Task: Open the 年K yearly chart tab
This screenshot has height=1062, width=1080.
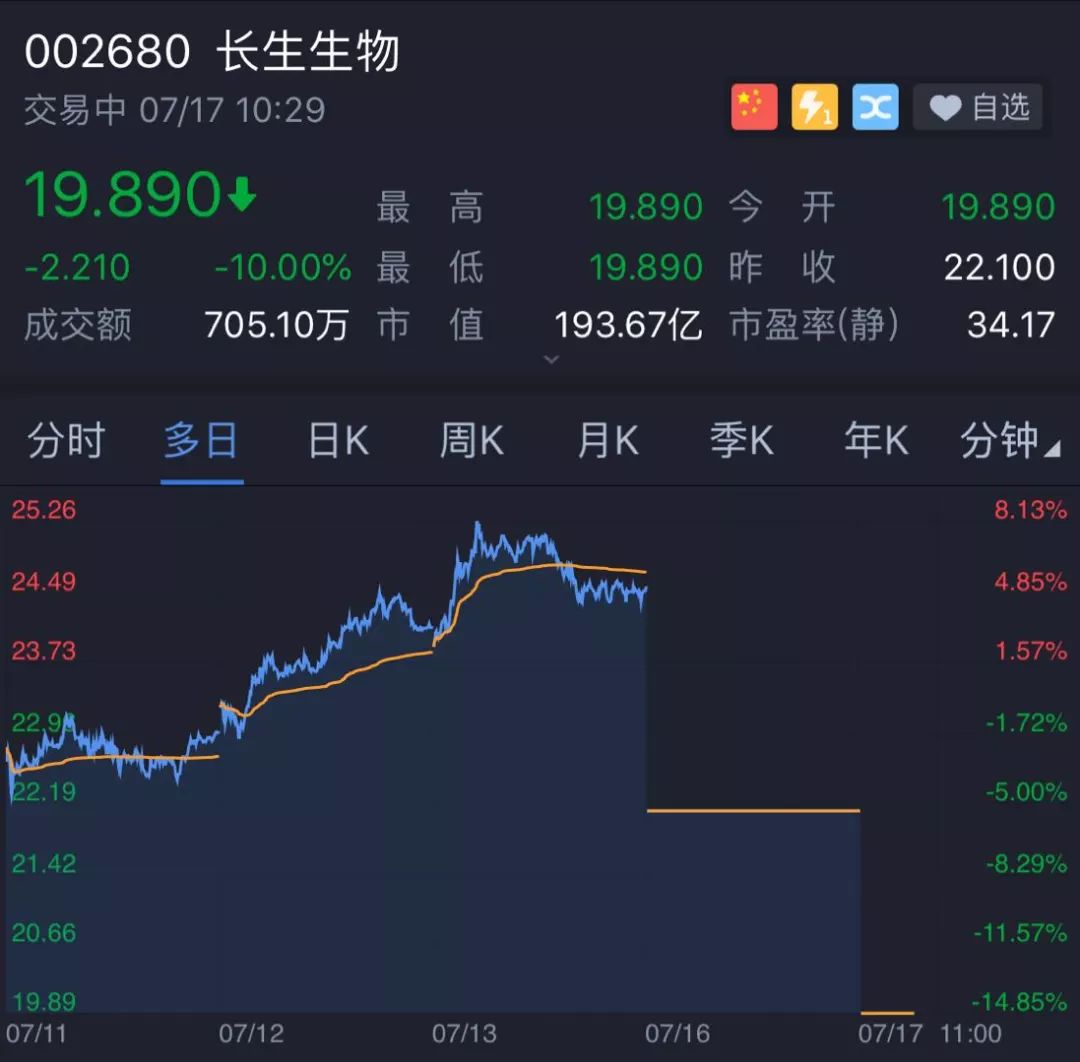Action: [x=876, y=440]
